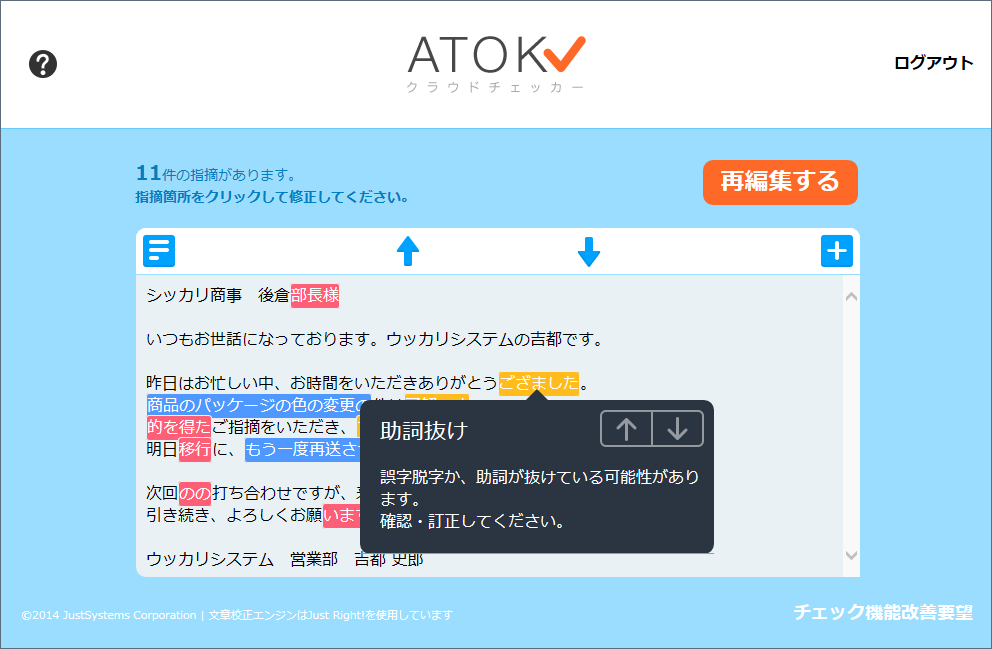Select the red highlighted 移行 word
Viewport: 992px width, 649px height.
[195, 449]
